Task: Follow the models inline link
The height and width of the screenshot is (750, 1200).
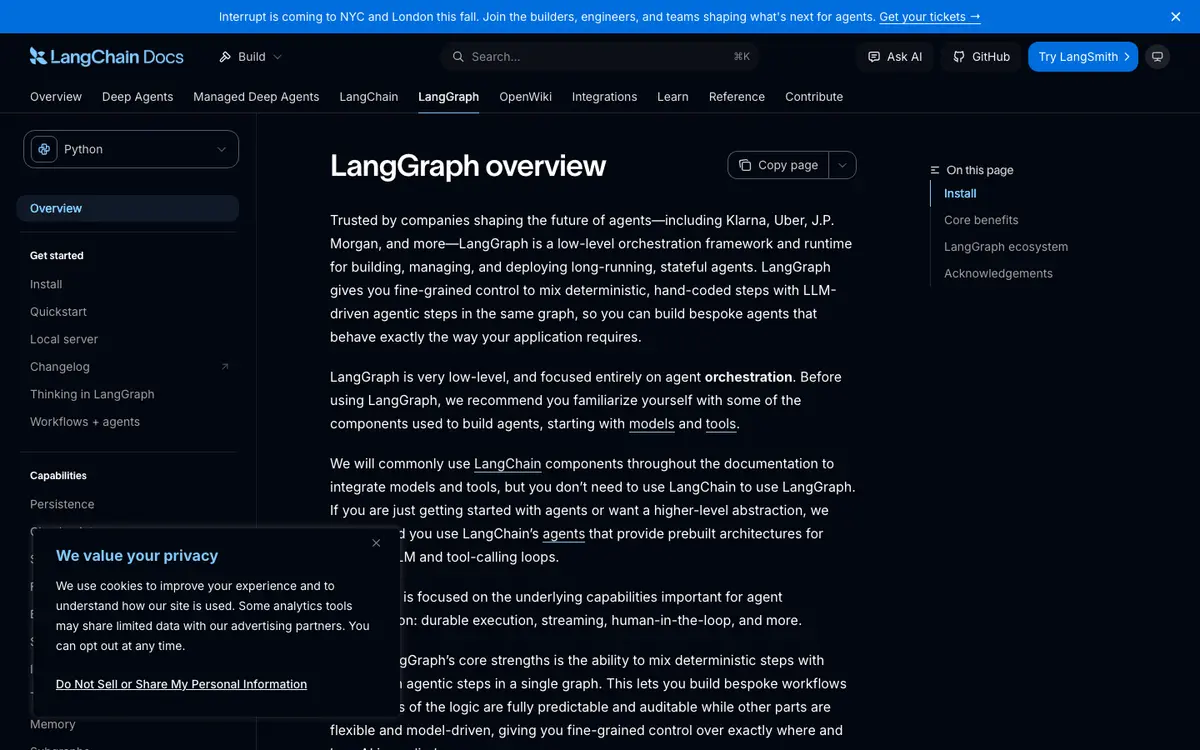Action: click(652, 424)
